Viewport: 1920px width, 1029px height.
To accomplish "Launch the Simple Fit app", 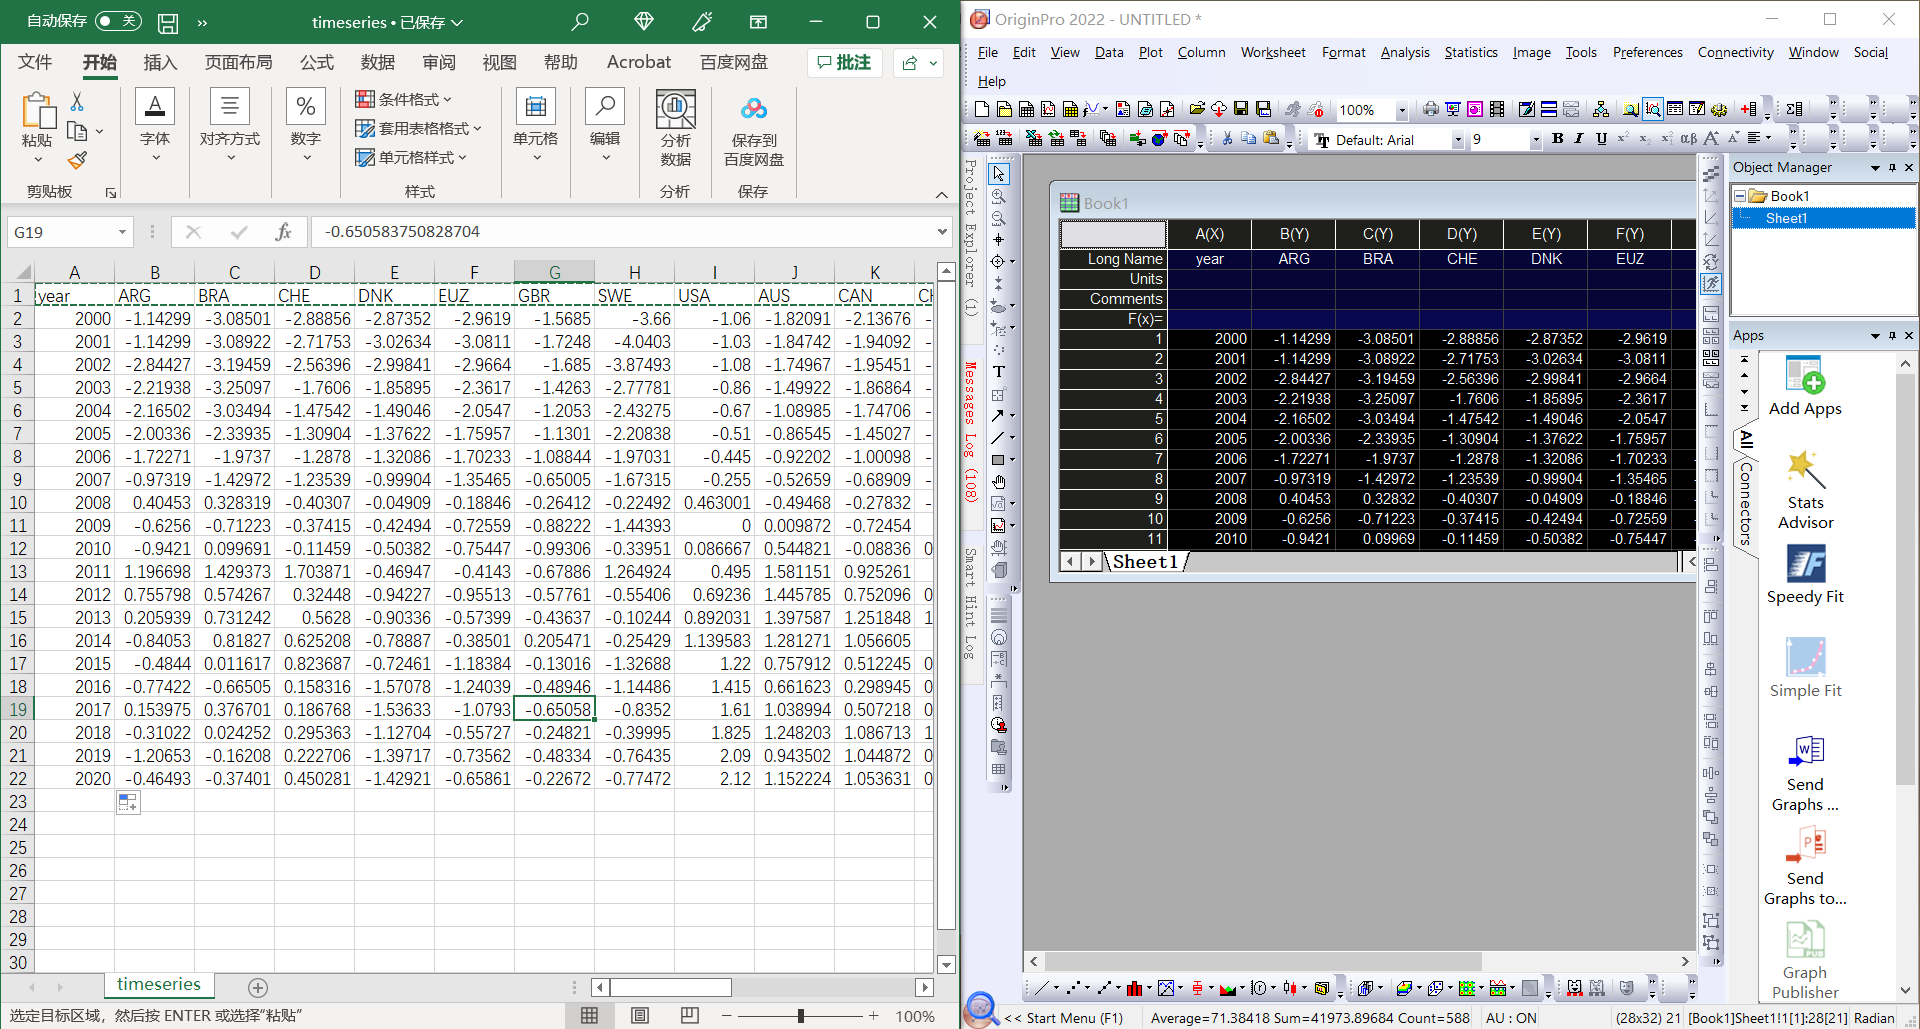I will point(1805,658).
